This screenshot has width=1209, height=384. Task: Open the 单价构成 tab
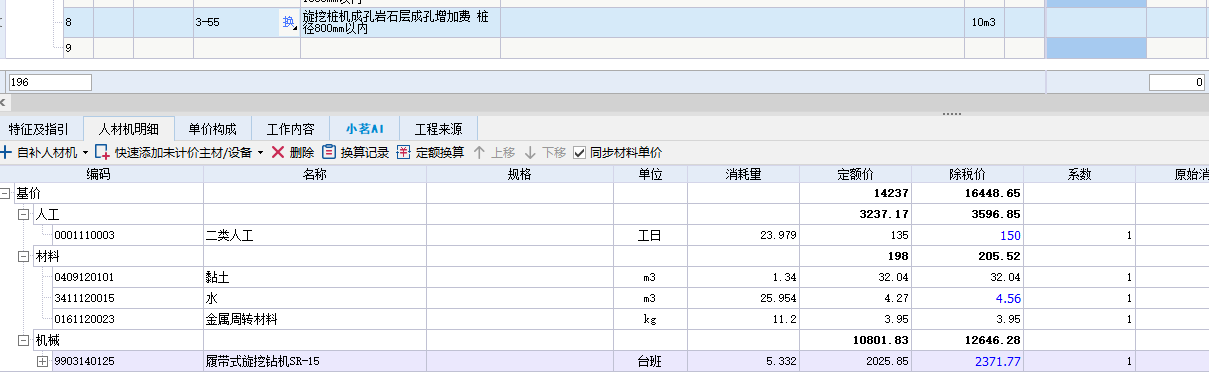212,129
